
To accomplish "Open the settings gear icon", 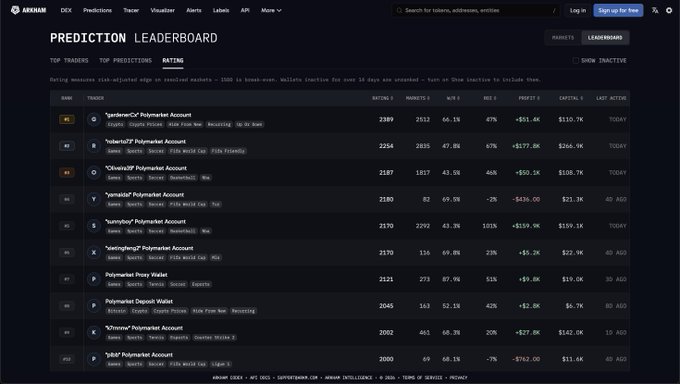I will (x=669, y=10).
